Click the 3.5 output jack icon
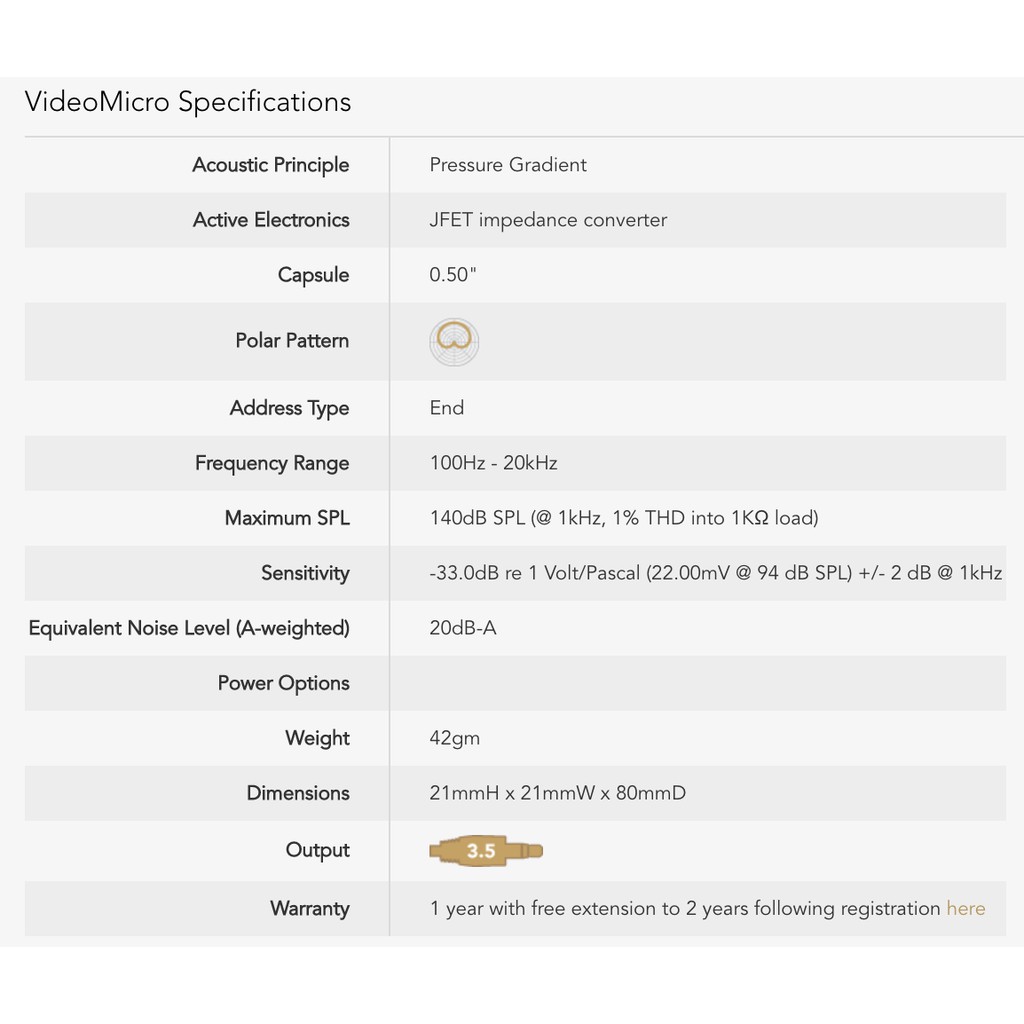This screenshot has height=1024, width=1024. tap(486, 851)
